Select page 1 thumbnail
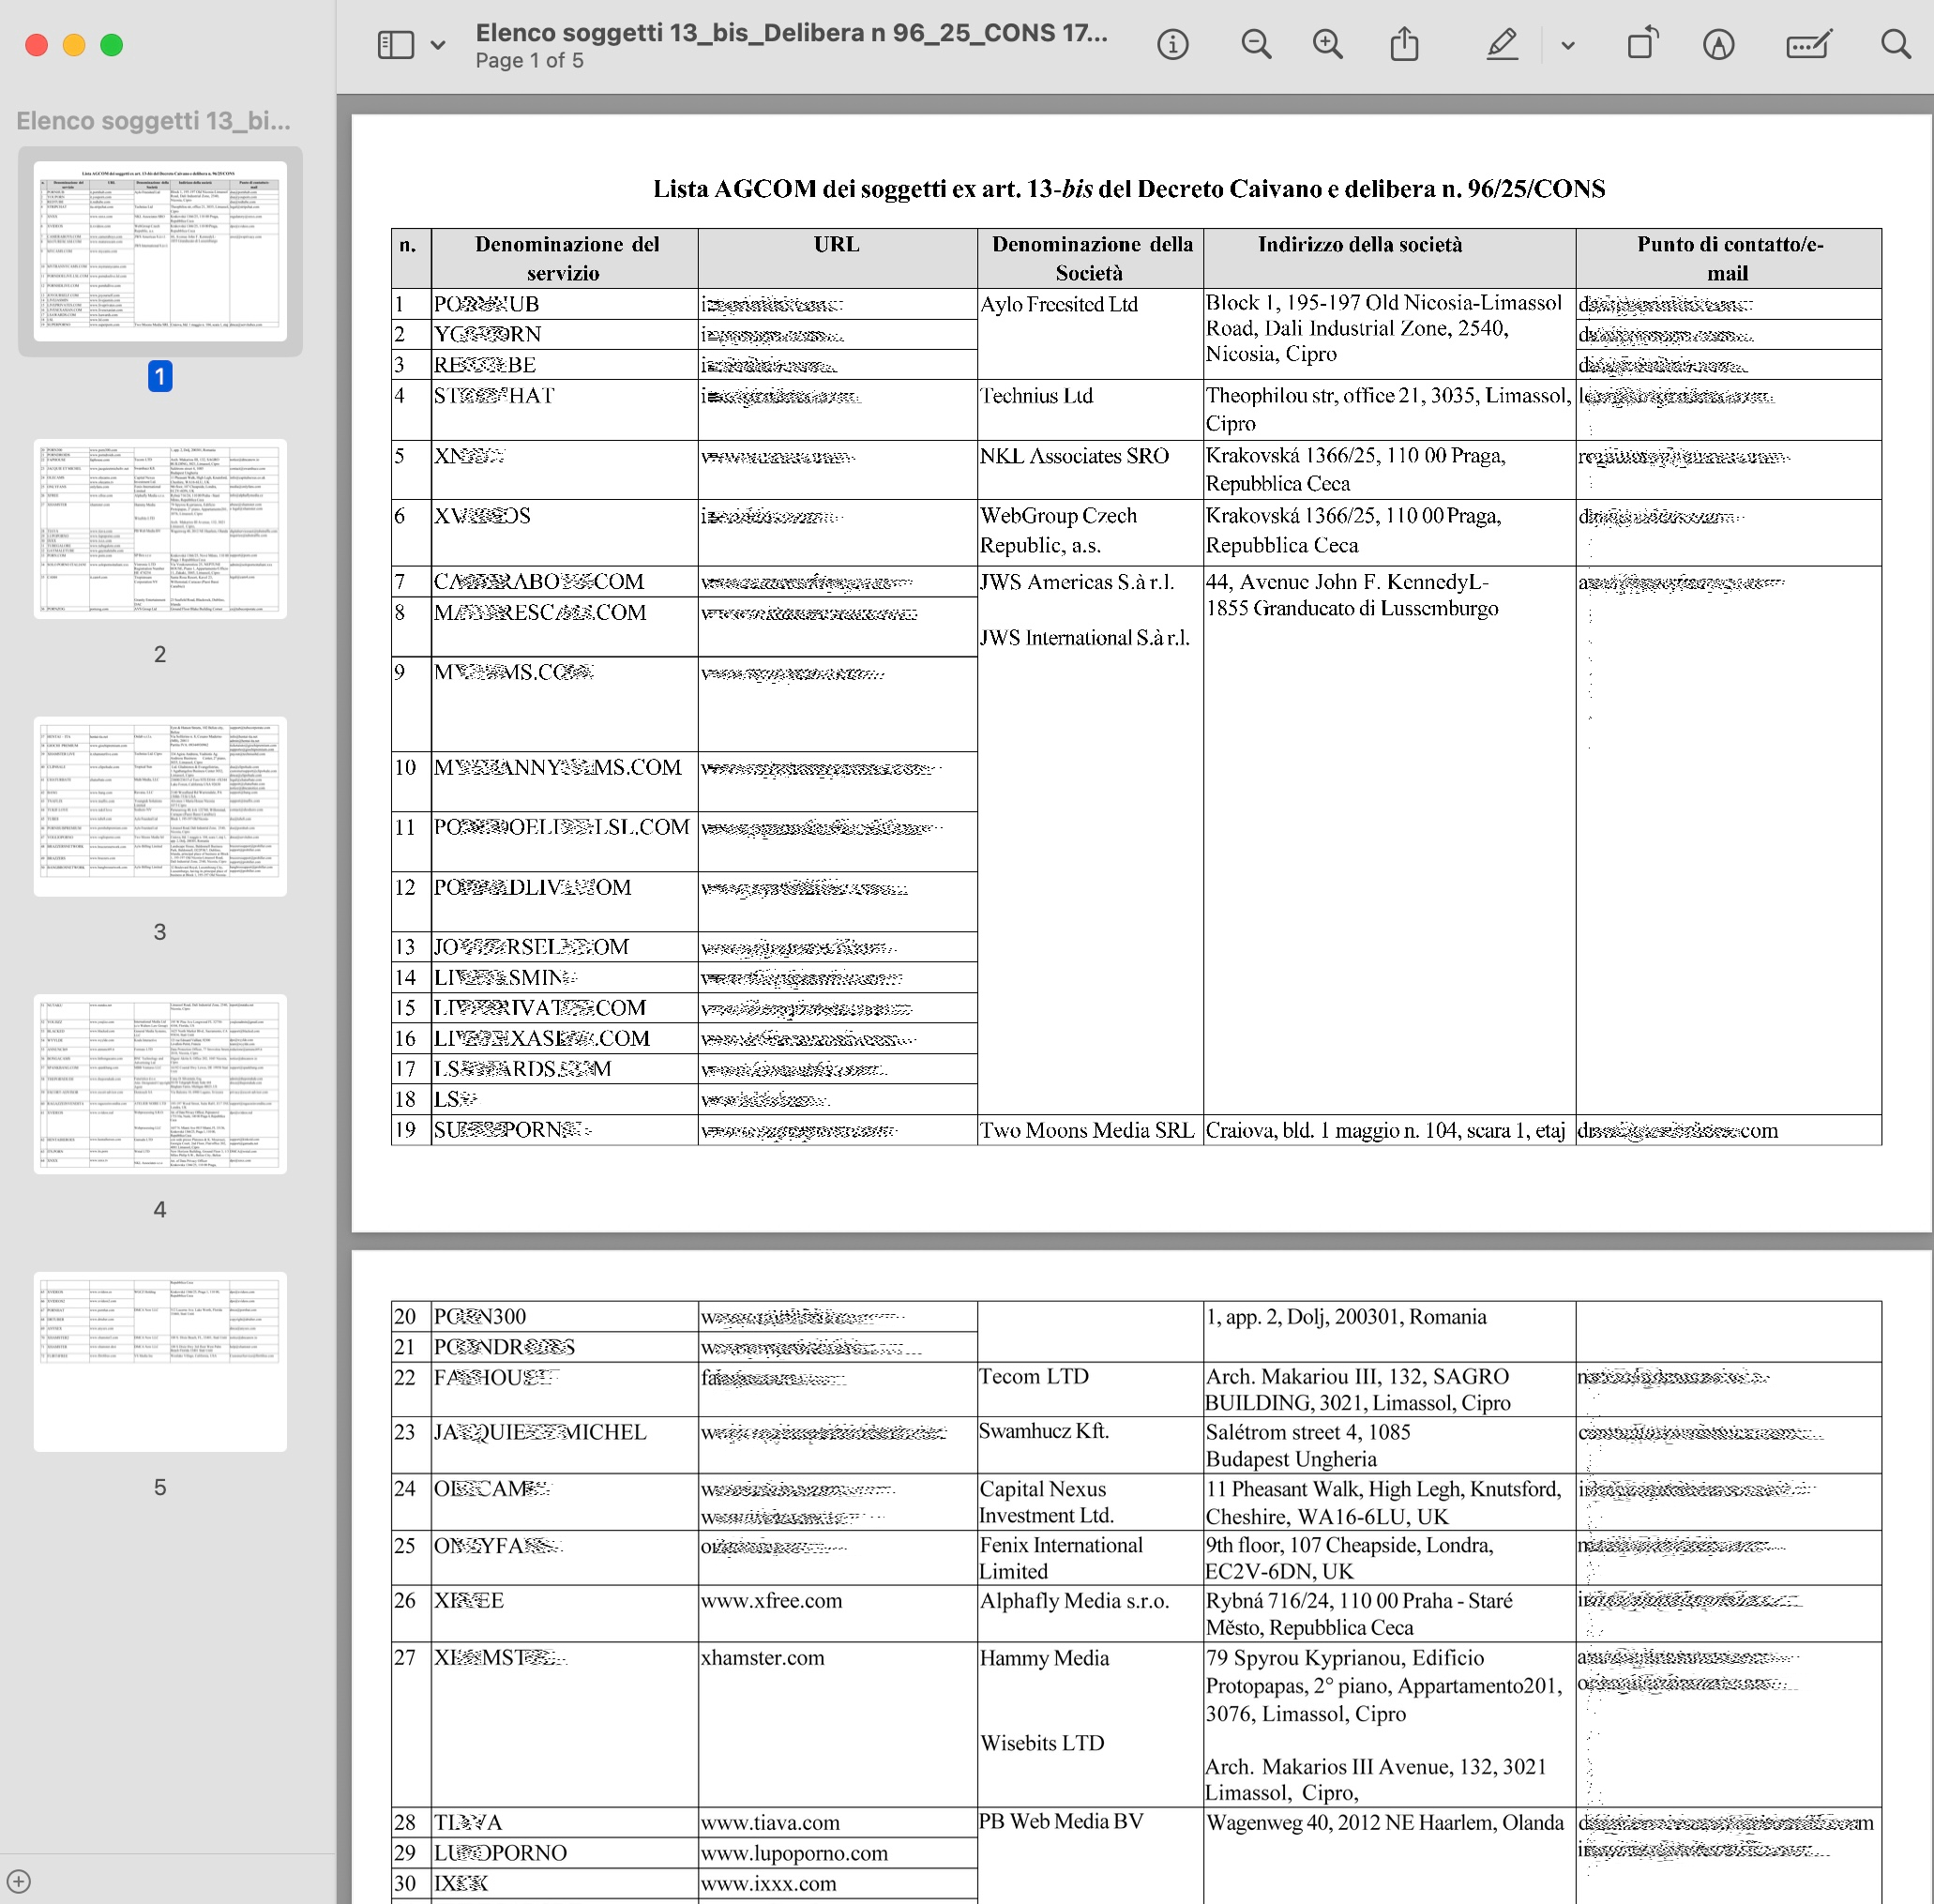1934x1904 pixels. point(160,252)
